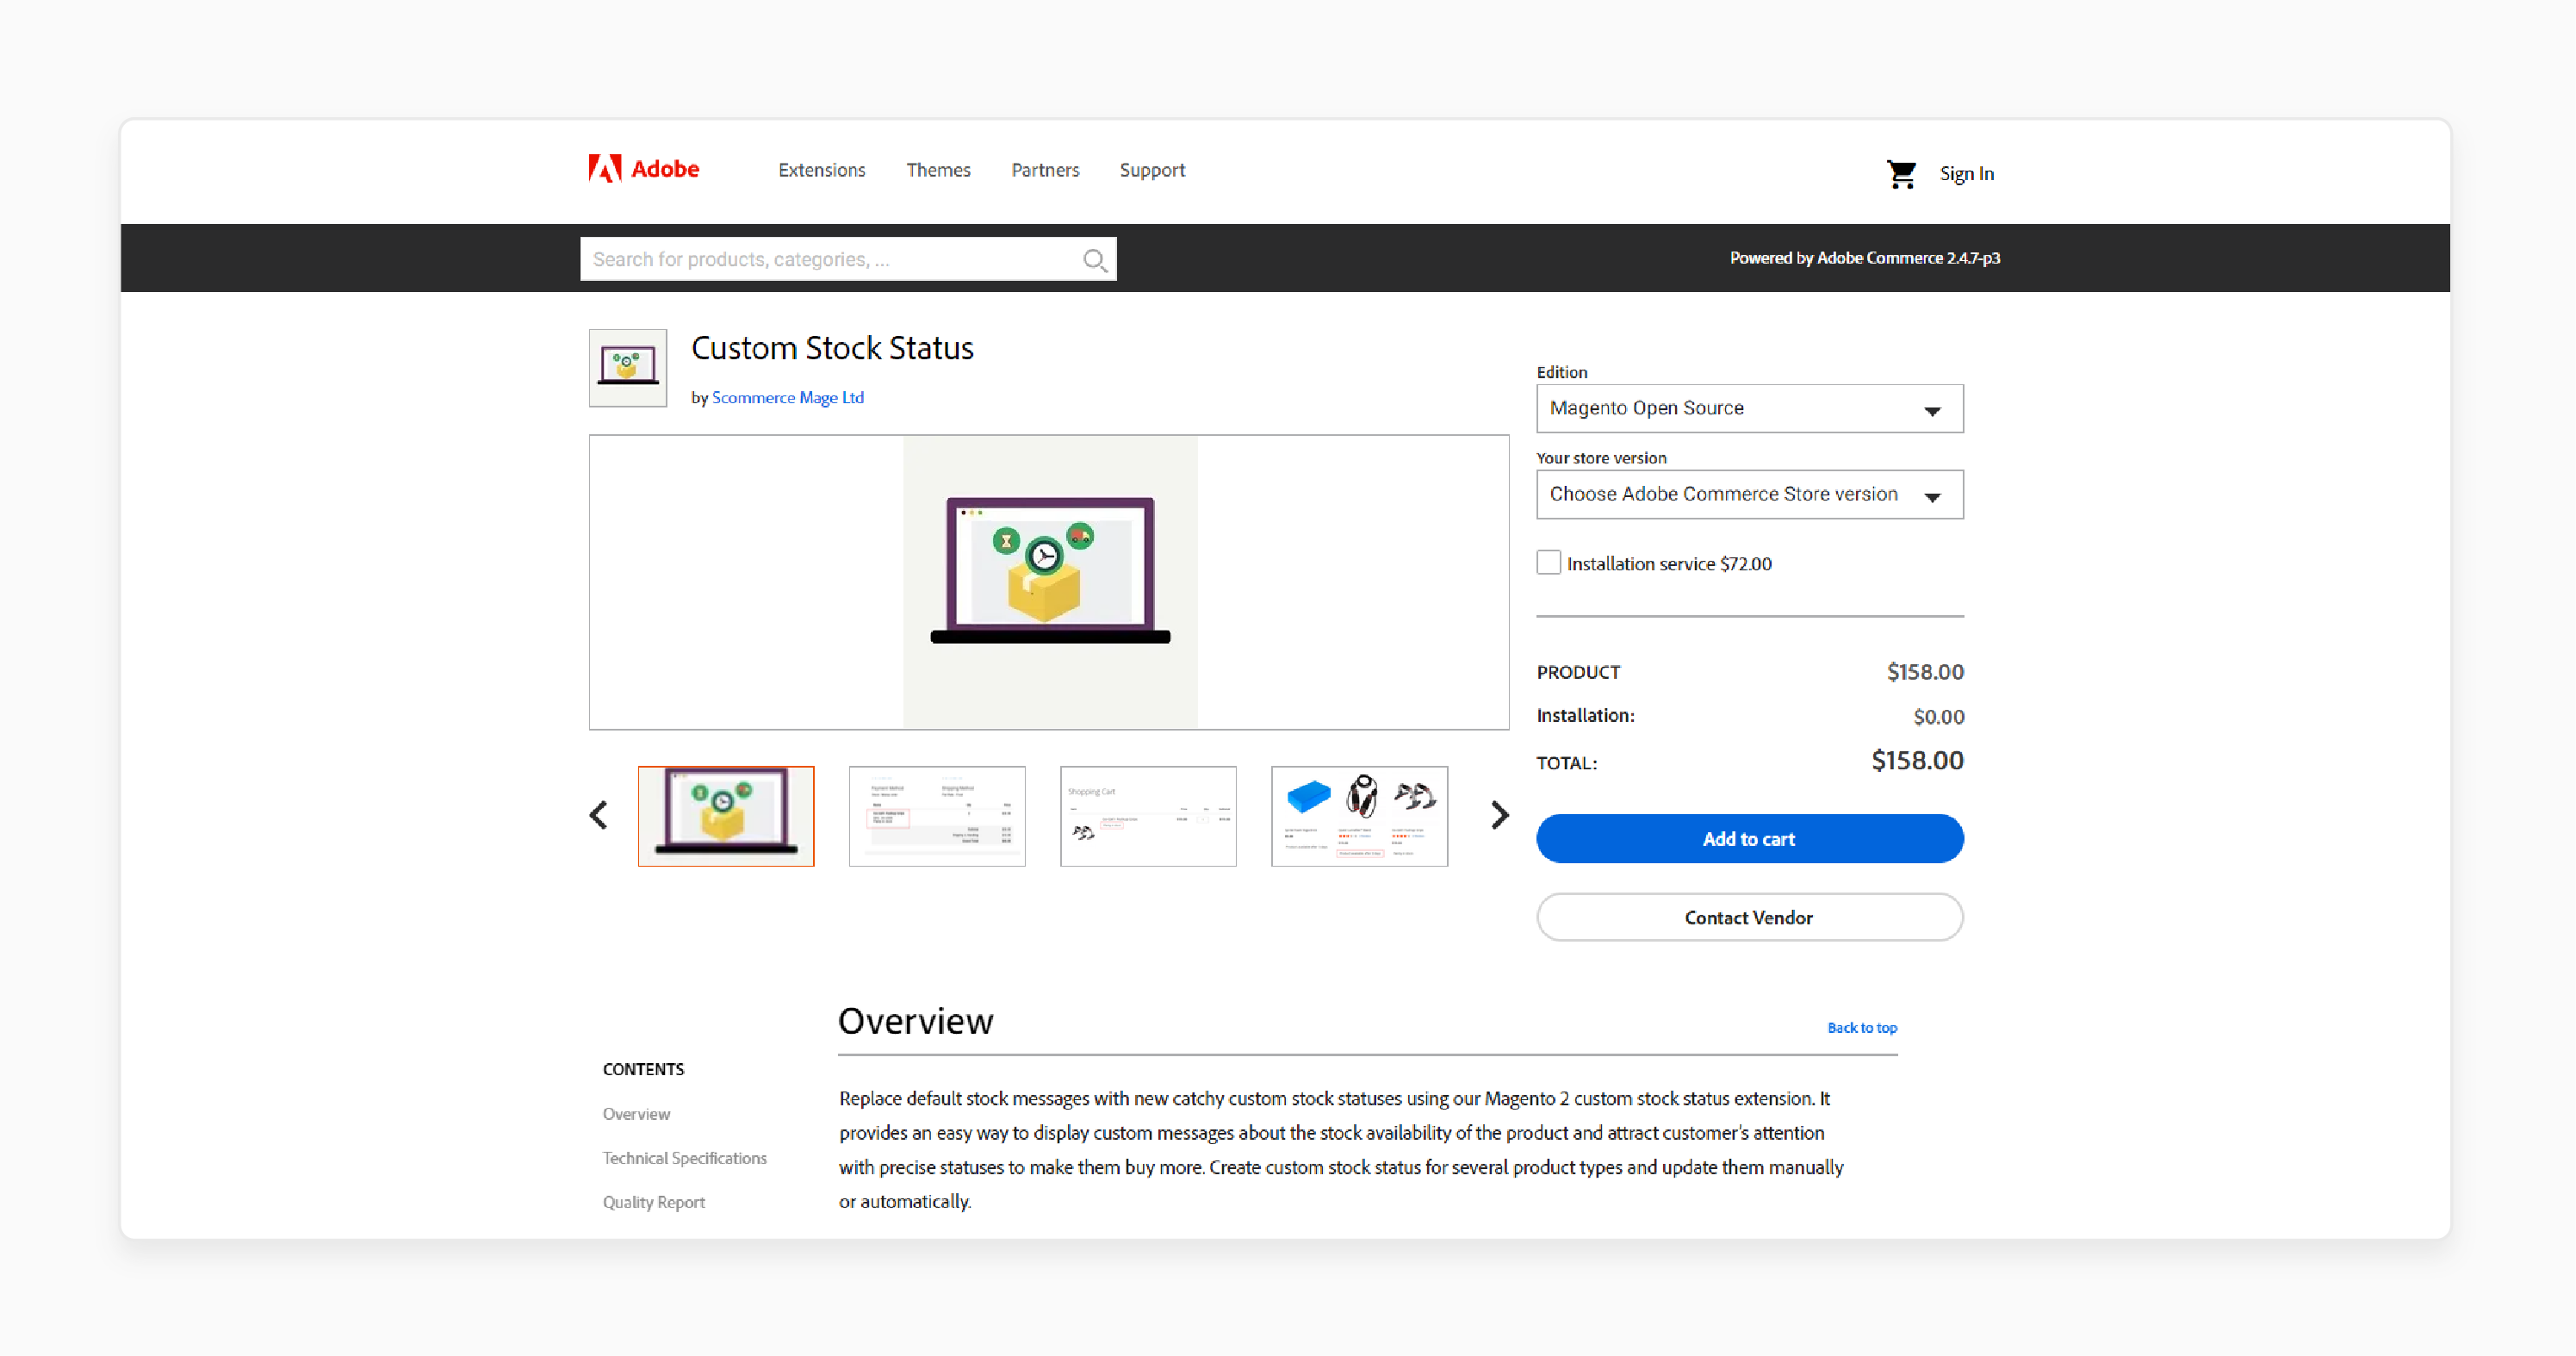This screenshot has height=1356, width=2576.
Task: Click the Overview section heading
Action: [x=915, y=1021]
